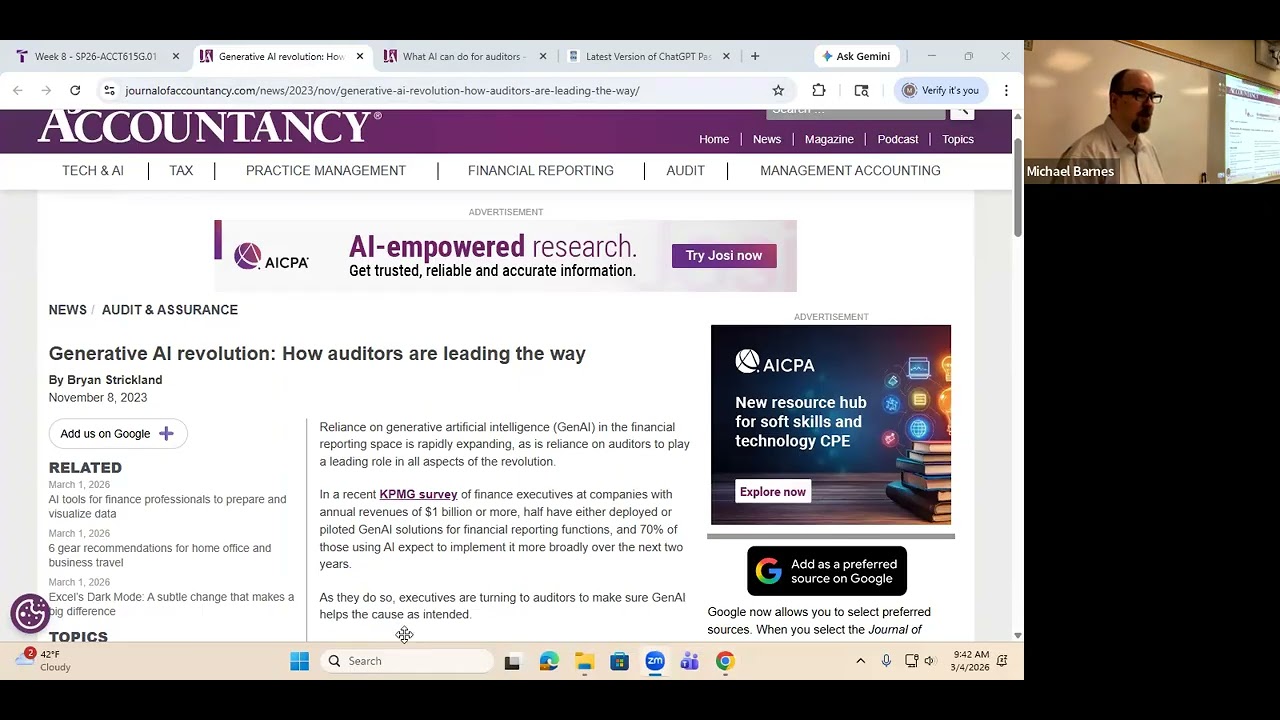
Task: Click the browser forward arrow
Action: tap(46, 90)
